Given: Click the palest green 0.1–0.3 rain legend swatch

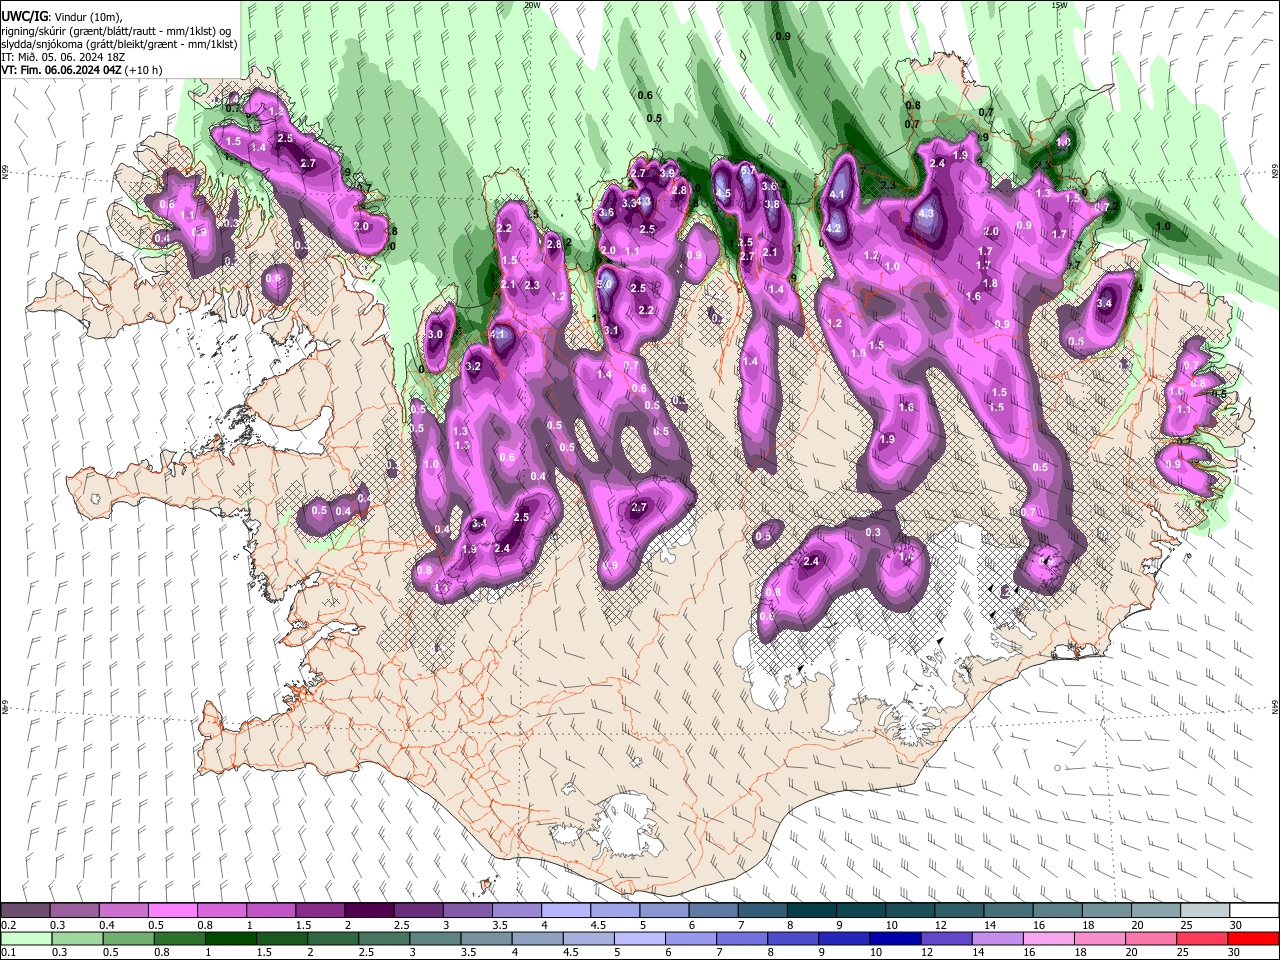Looking at the screenshot, I should pyautogui.click(x=25, y=938).
